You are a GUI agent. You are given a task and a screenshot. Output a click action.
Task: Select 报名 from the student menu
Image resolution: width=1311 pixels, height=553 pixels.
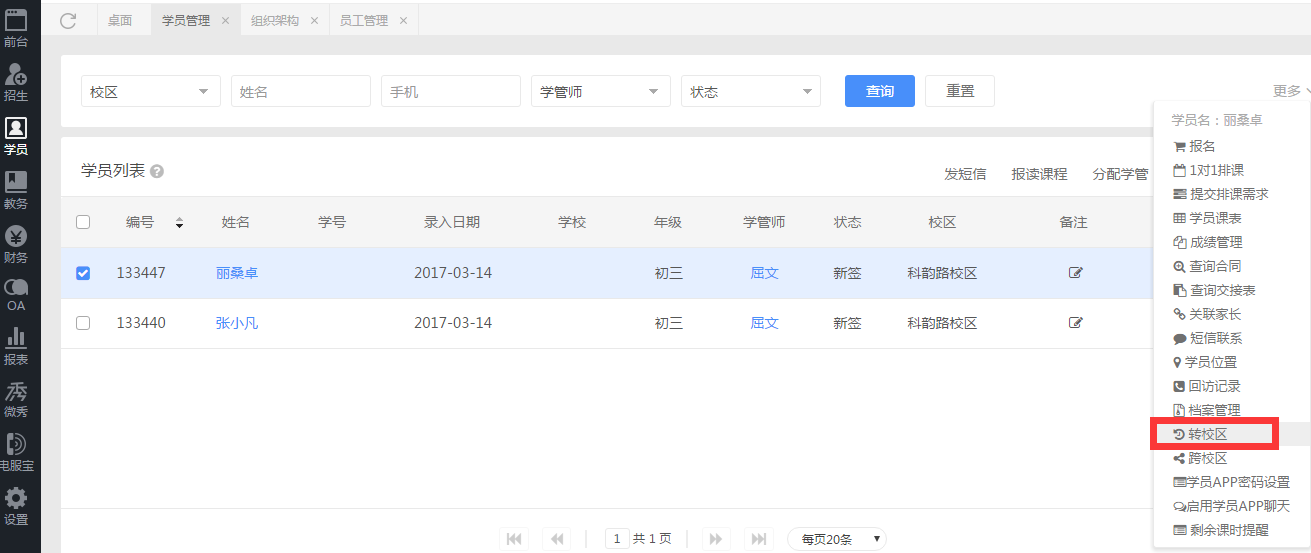(1194, 146)
